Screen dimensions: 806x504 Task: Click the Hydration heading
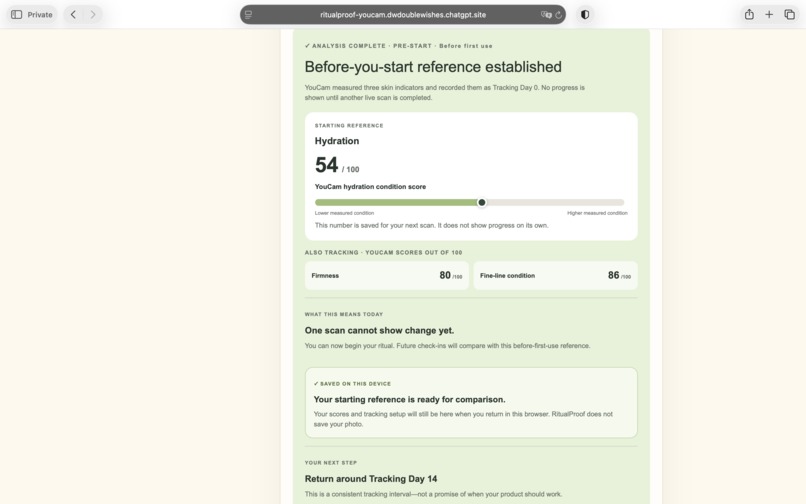(x=337, y=141)
